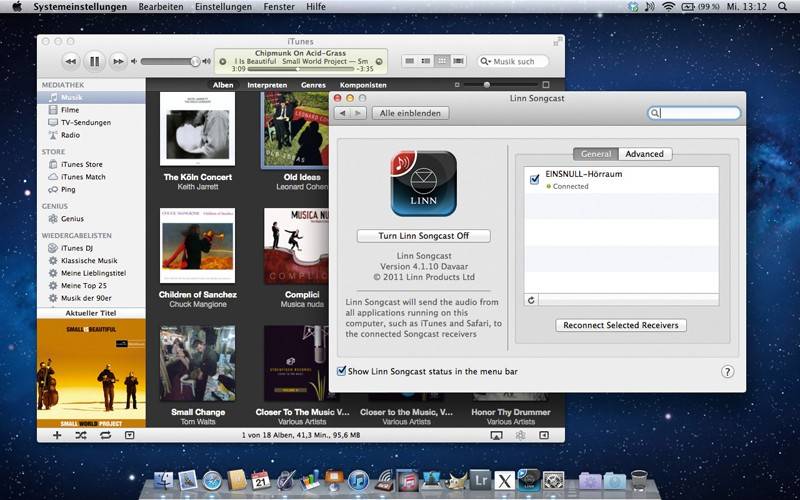Open the Apple menu
Screen dimensions: 800x500
click(x=17, y=7)
